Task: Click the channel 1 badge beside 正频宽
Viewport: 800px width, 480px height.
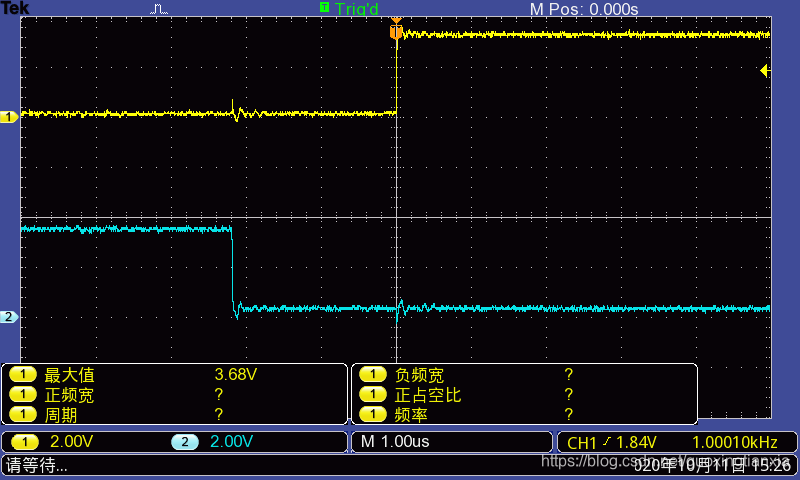Action: coord(23,394)
